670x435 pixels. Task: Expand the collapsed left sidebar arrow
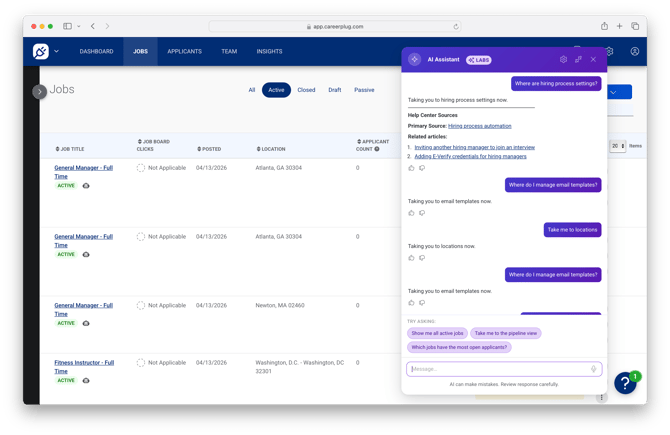39,91
